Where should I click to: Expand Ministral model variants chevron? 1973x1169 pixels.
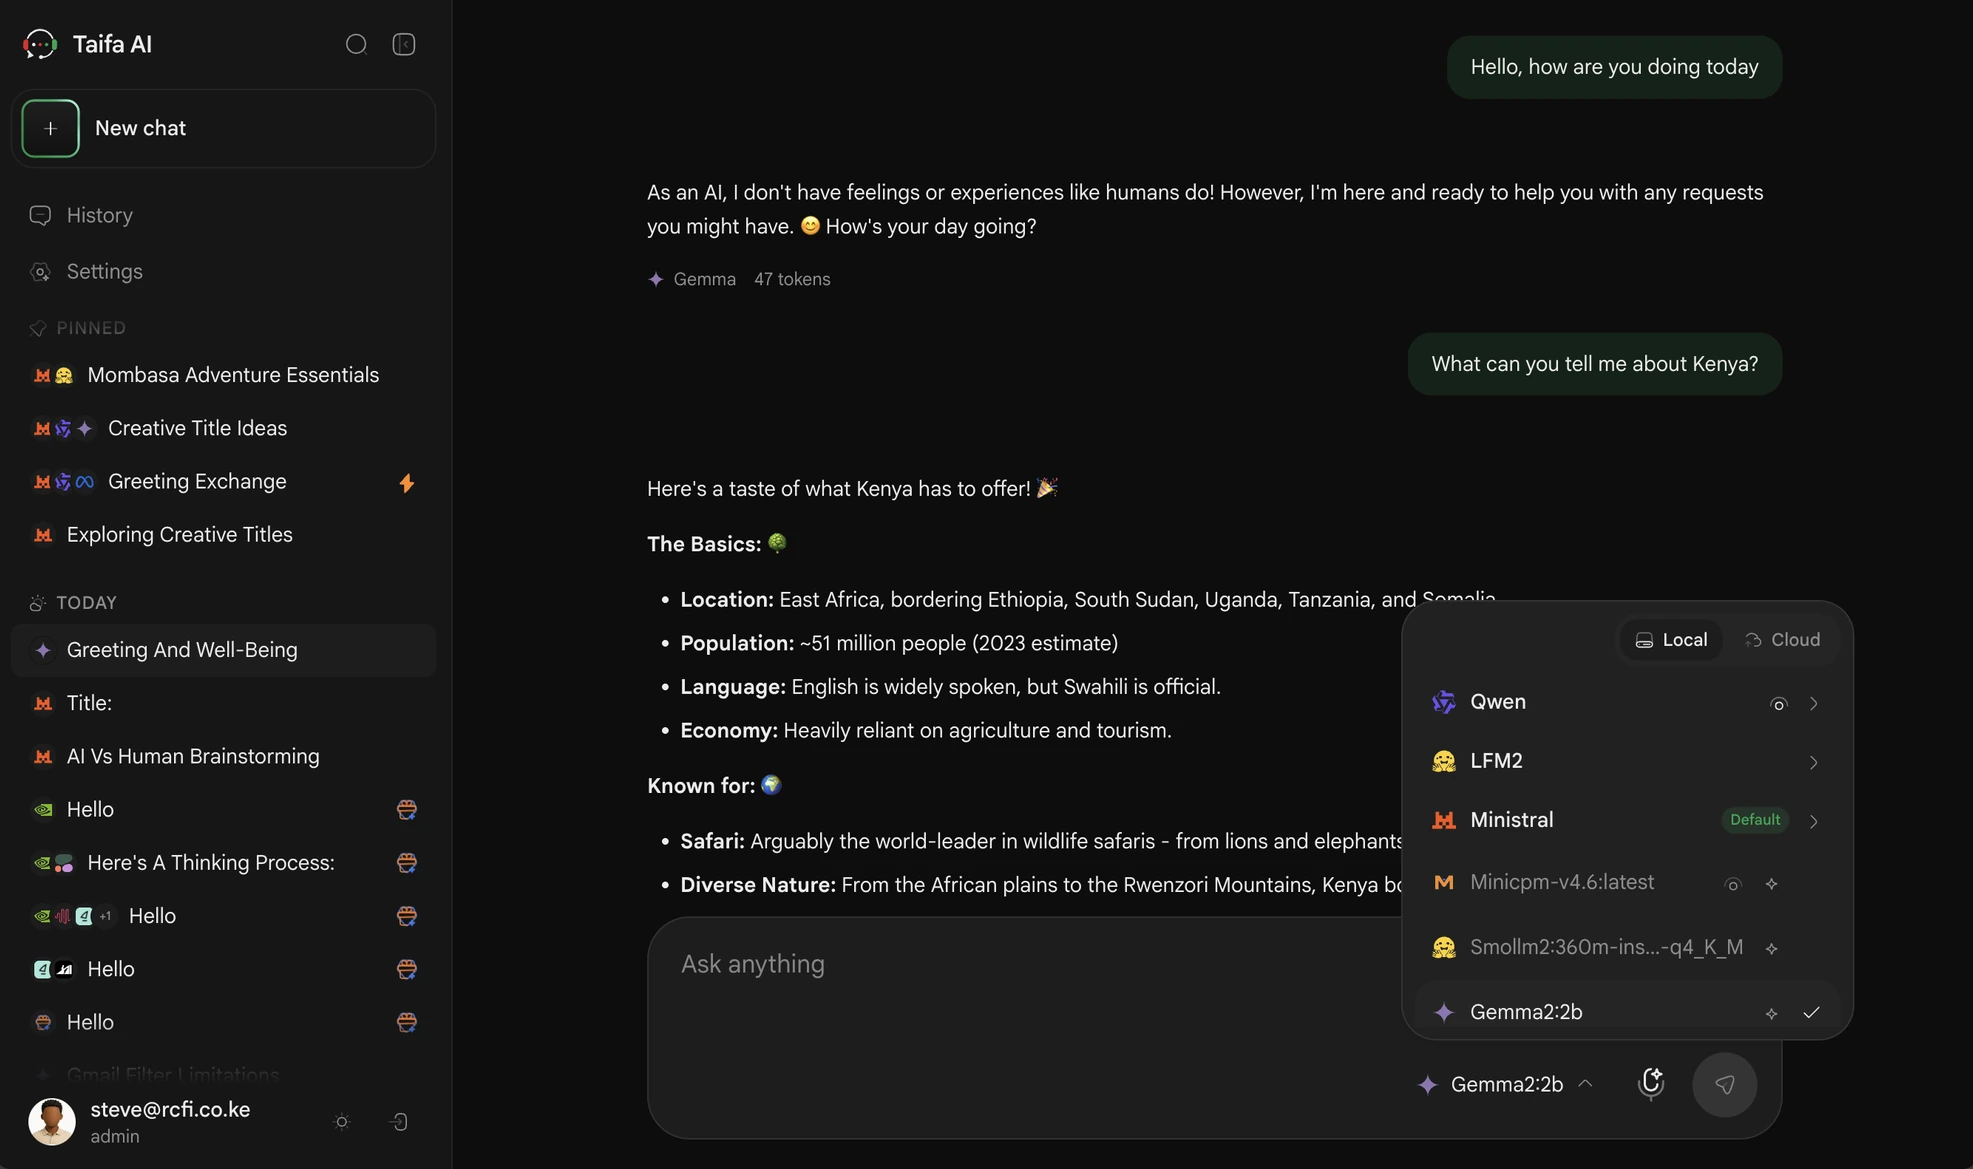click(x=1813, y=822)
